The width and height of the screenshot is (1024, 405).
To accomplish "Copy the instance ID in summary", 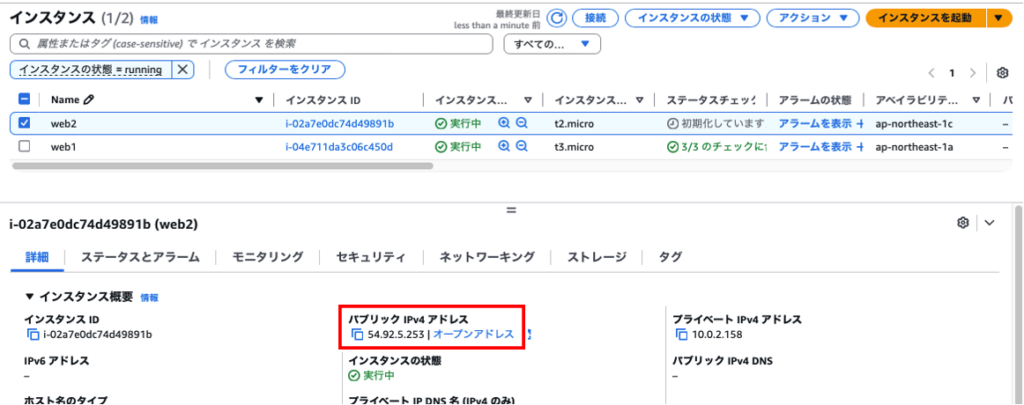I will [33, 334].
